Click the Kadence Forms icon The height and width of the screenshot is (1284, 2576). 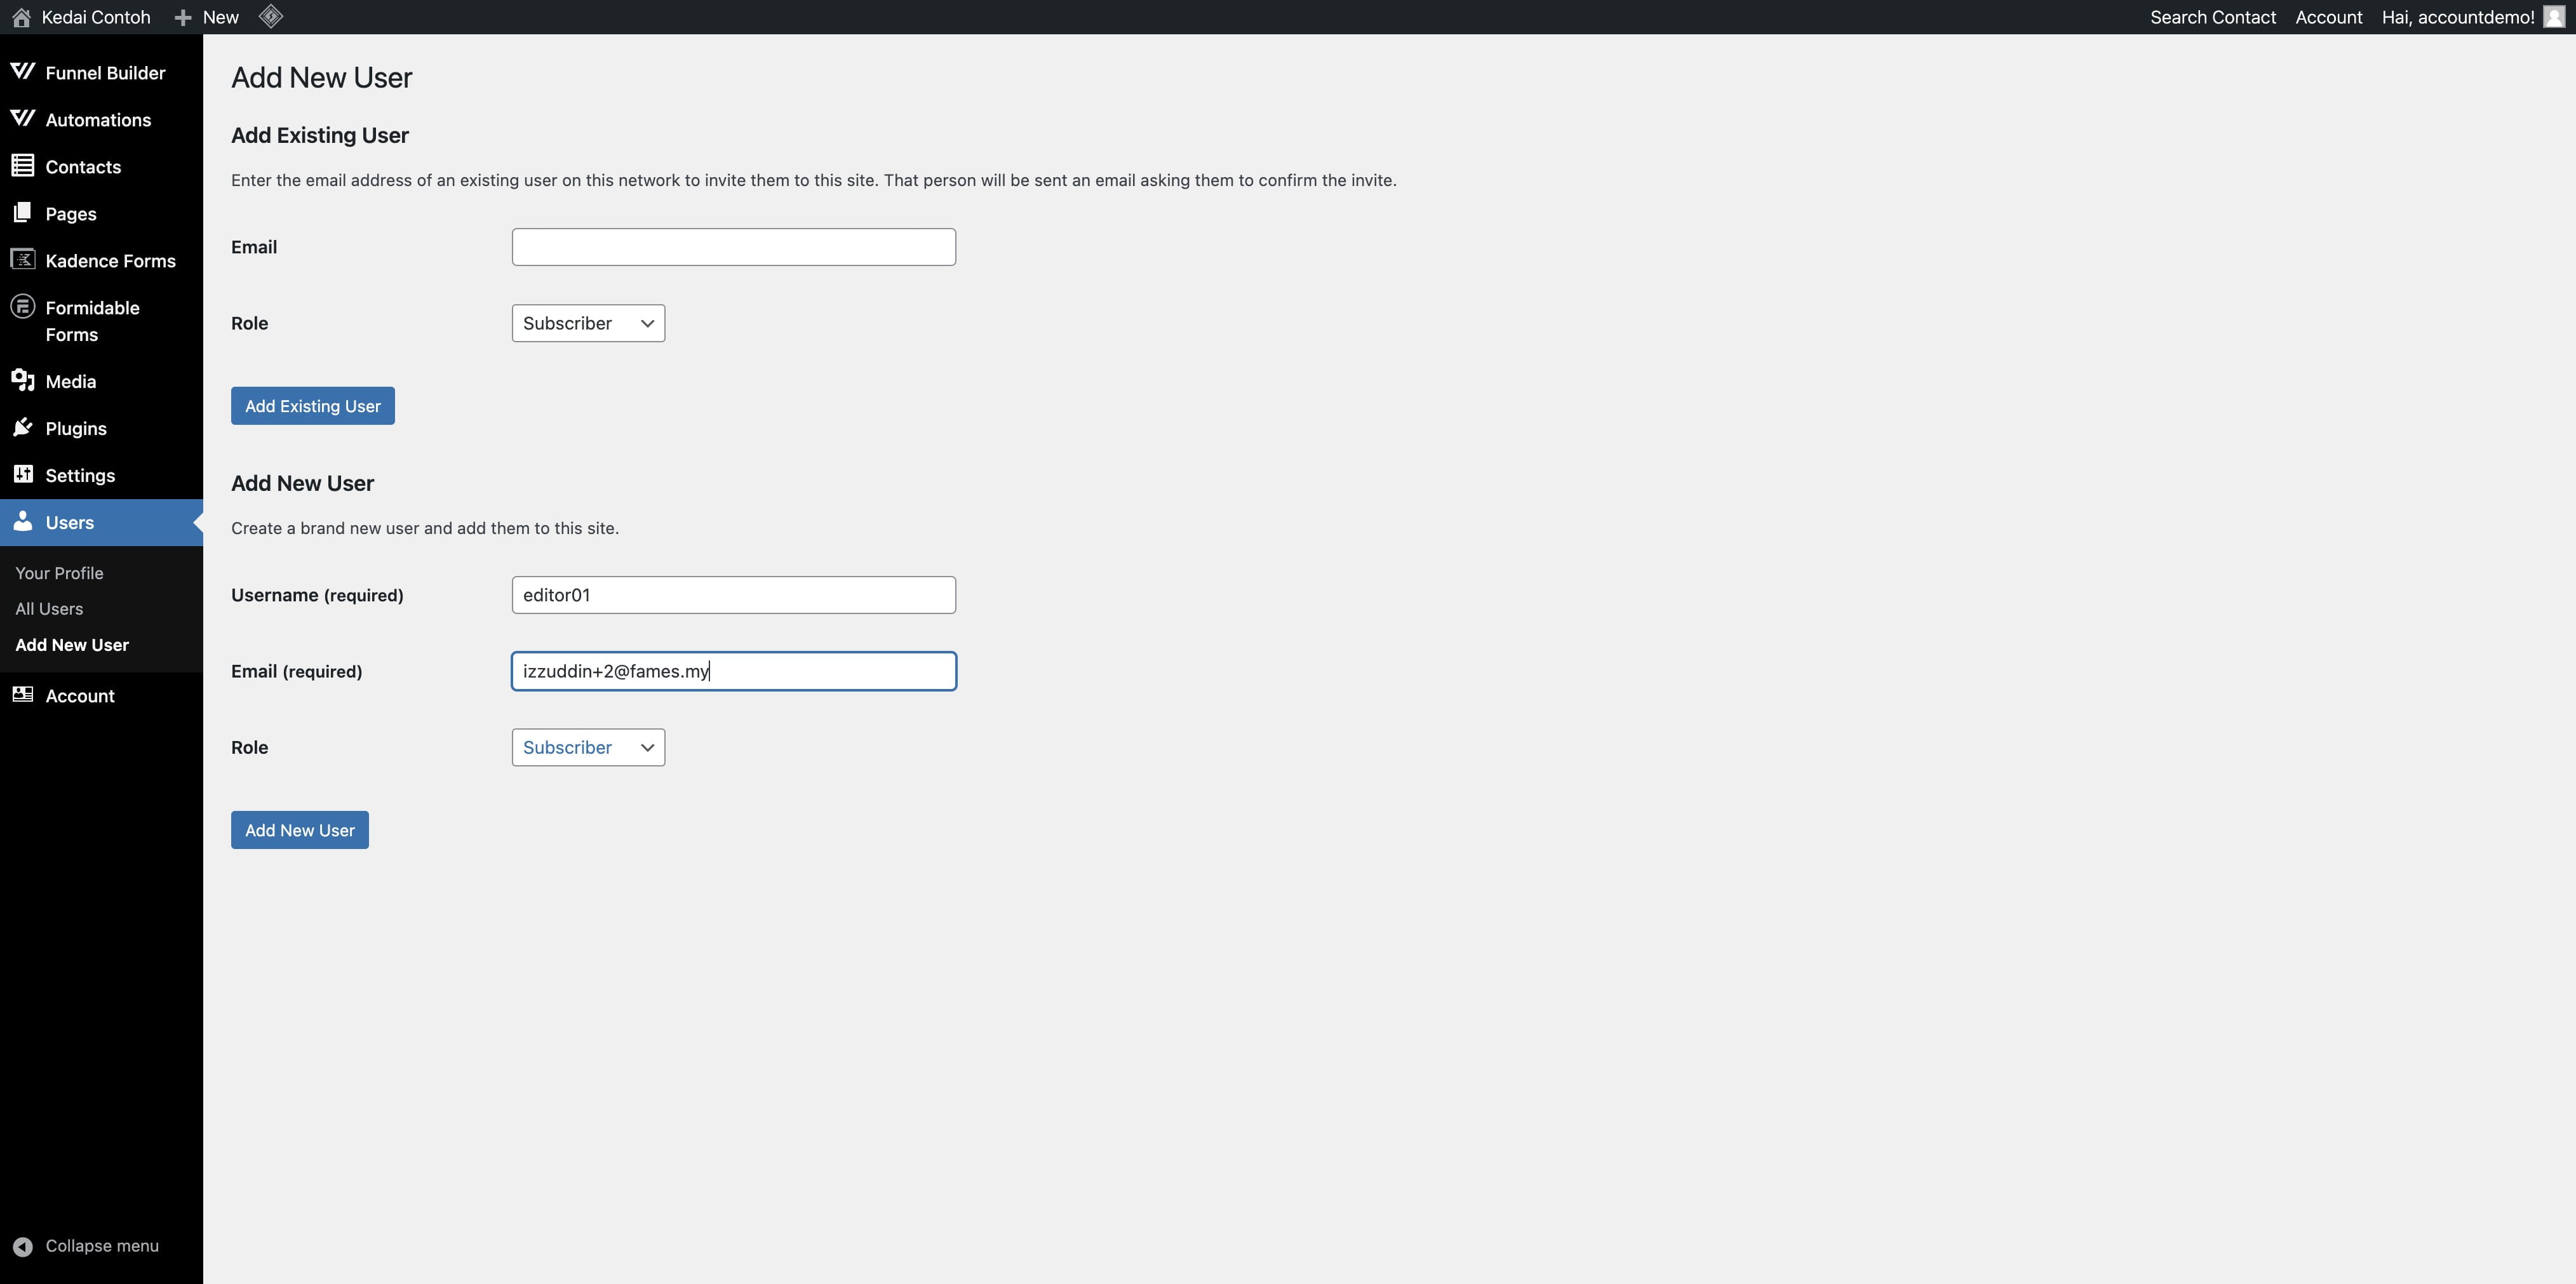tap(23, 260)
